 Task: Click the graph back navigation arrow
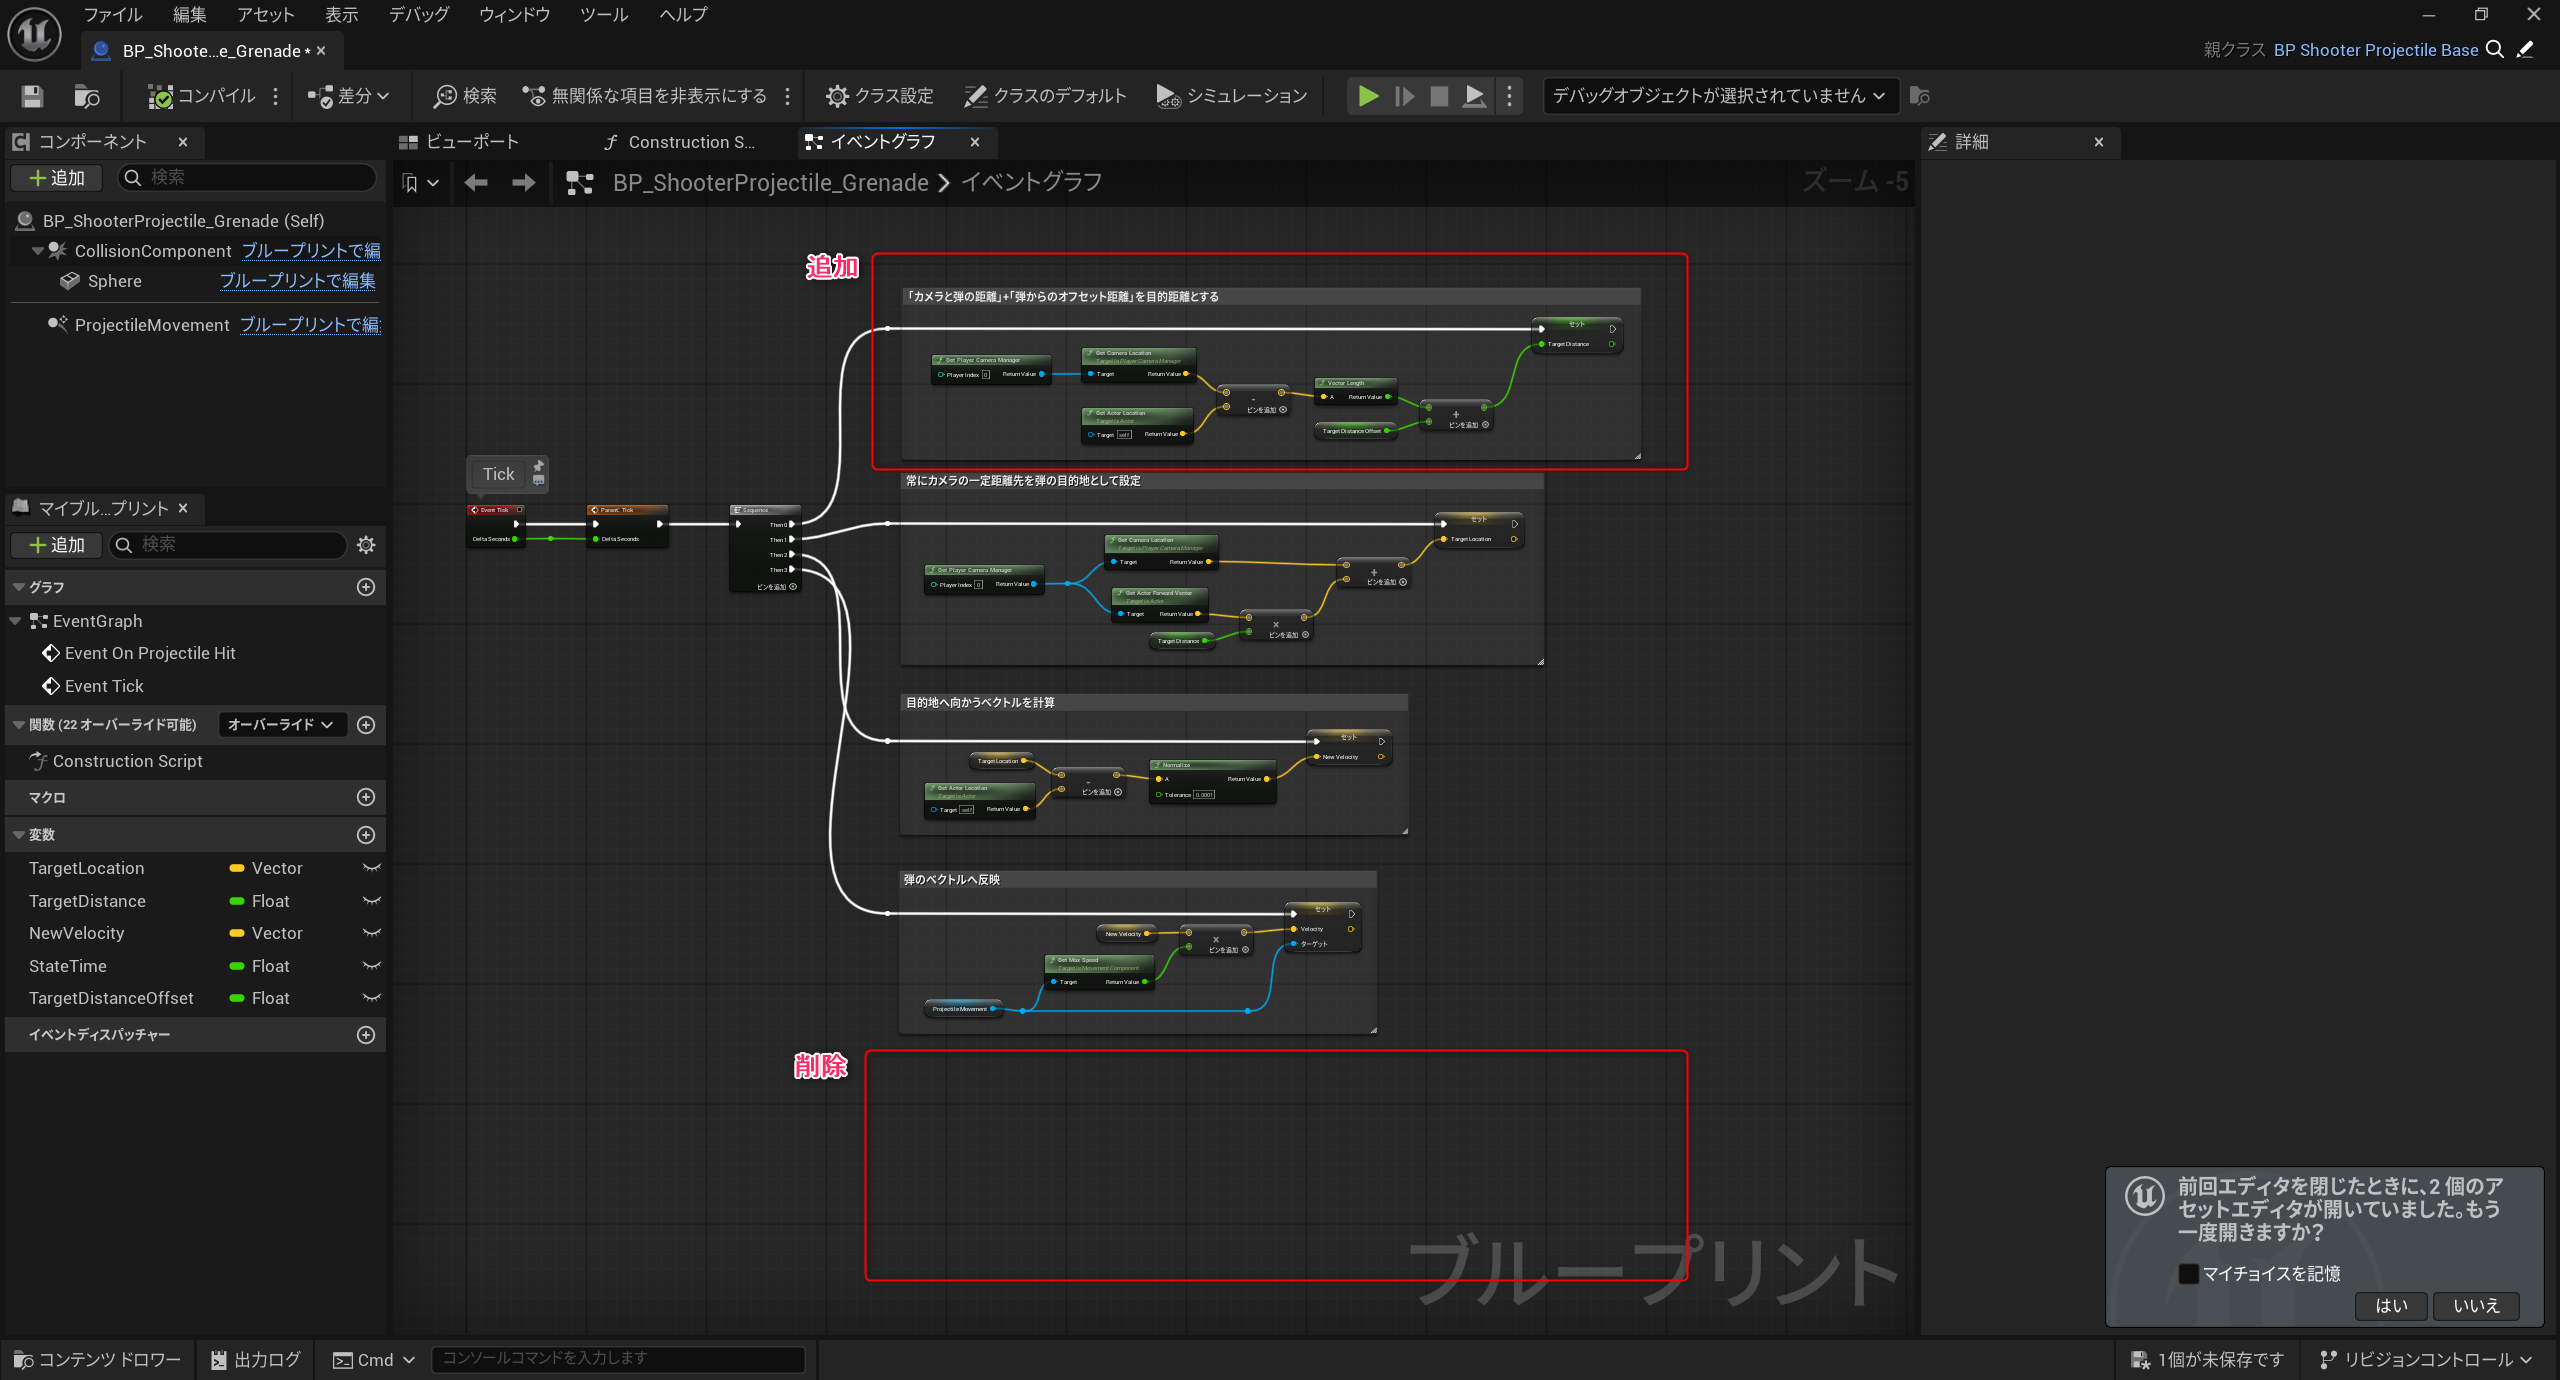click(476, 182)
